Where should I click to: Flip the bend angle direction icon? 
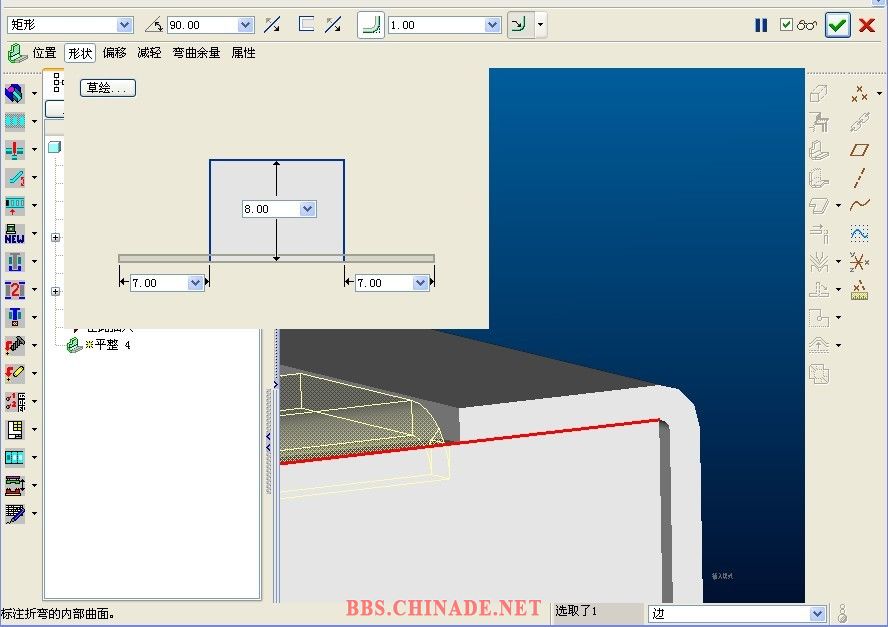pos(272,25)
